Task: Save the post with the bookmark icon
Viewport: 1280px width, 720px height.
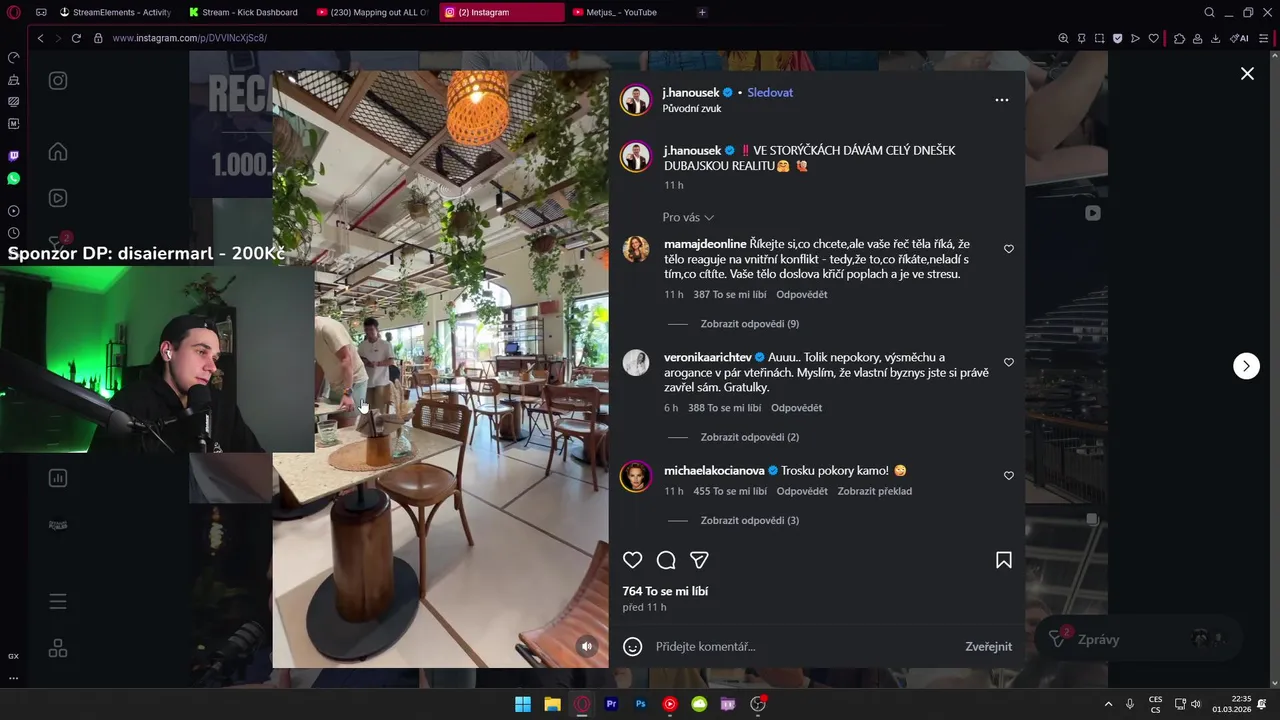Action: 1004,560
